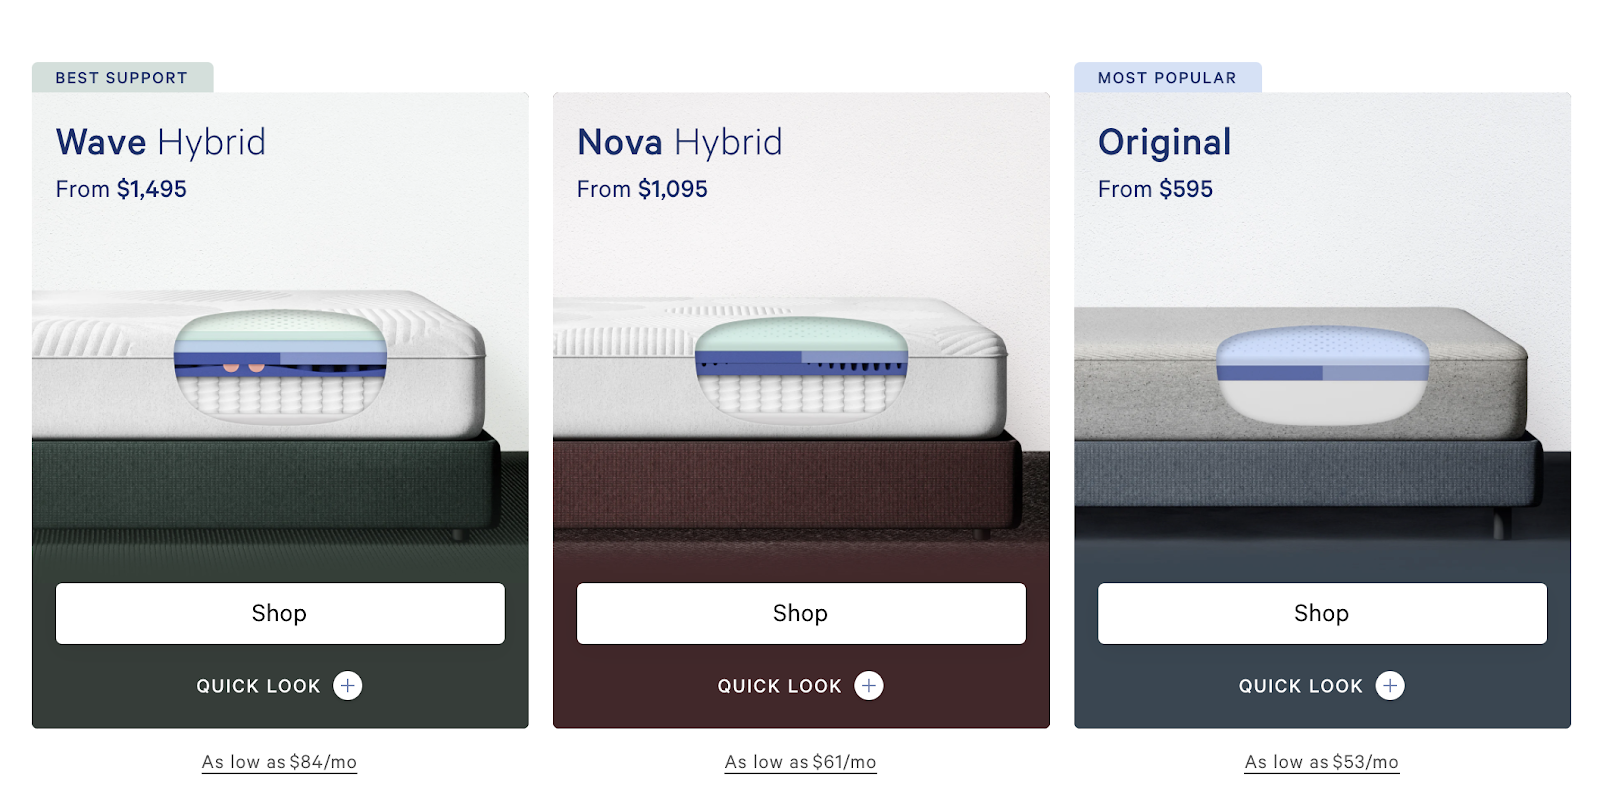Open financing link As low as $61/mo

(x=800, y=762)
